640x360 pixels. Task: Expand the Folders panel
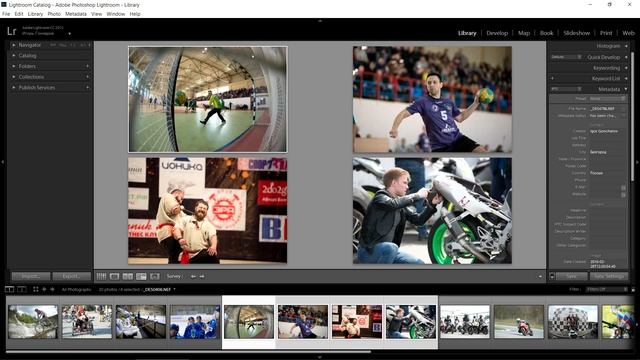tap(13, 66)
